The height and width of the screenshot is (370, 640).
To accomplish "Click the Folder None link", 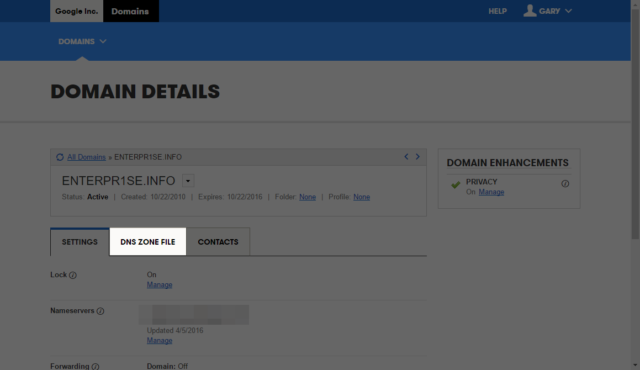I will 307,197.
